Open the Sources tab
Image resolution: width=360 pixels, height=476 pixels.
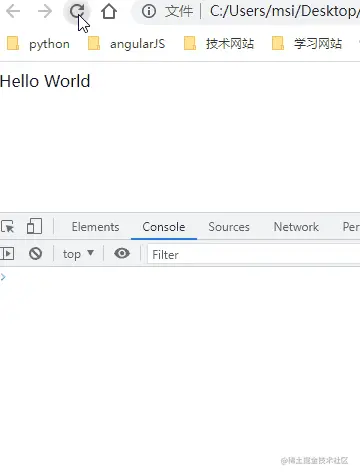tap(229, 227)
